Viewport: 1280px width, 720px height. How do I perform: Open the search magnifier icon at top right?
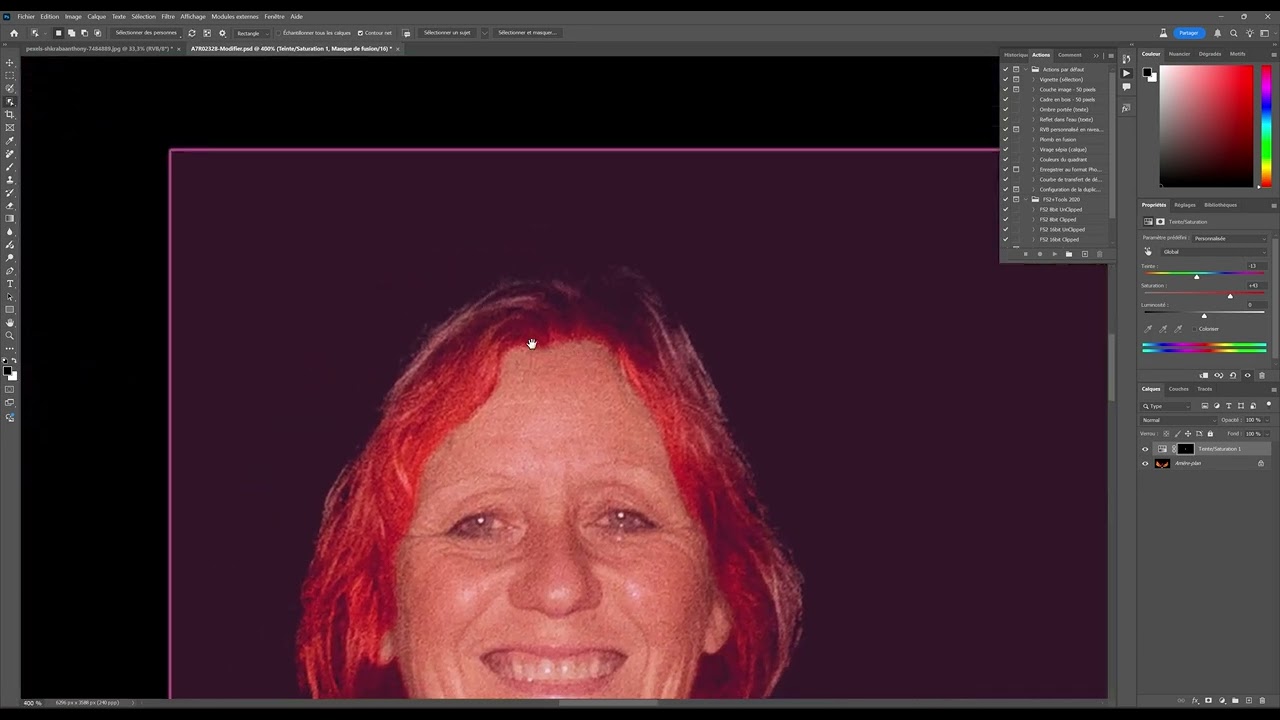(x=1234, y=33)
